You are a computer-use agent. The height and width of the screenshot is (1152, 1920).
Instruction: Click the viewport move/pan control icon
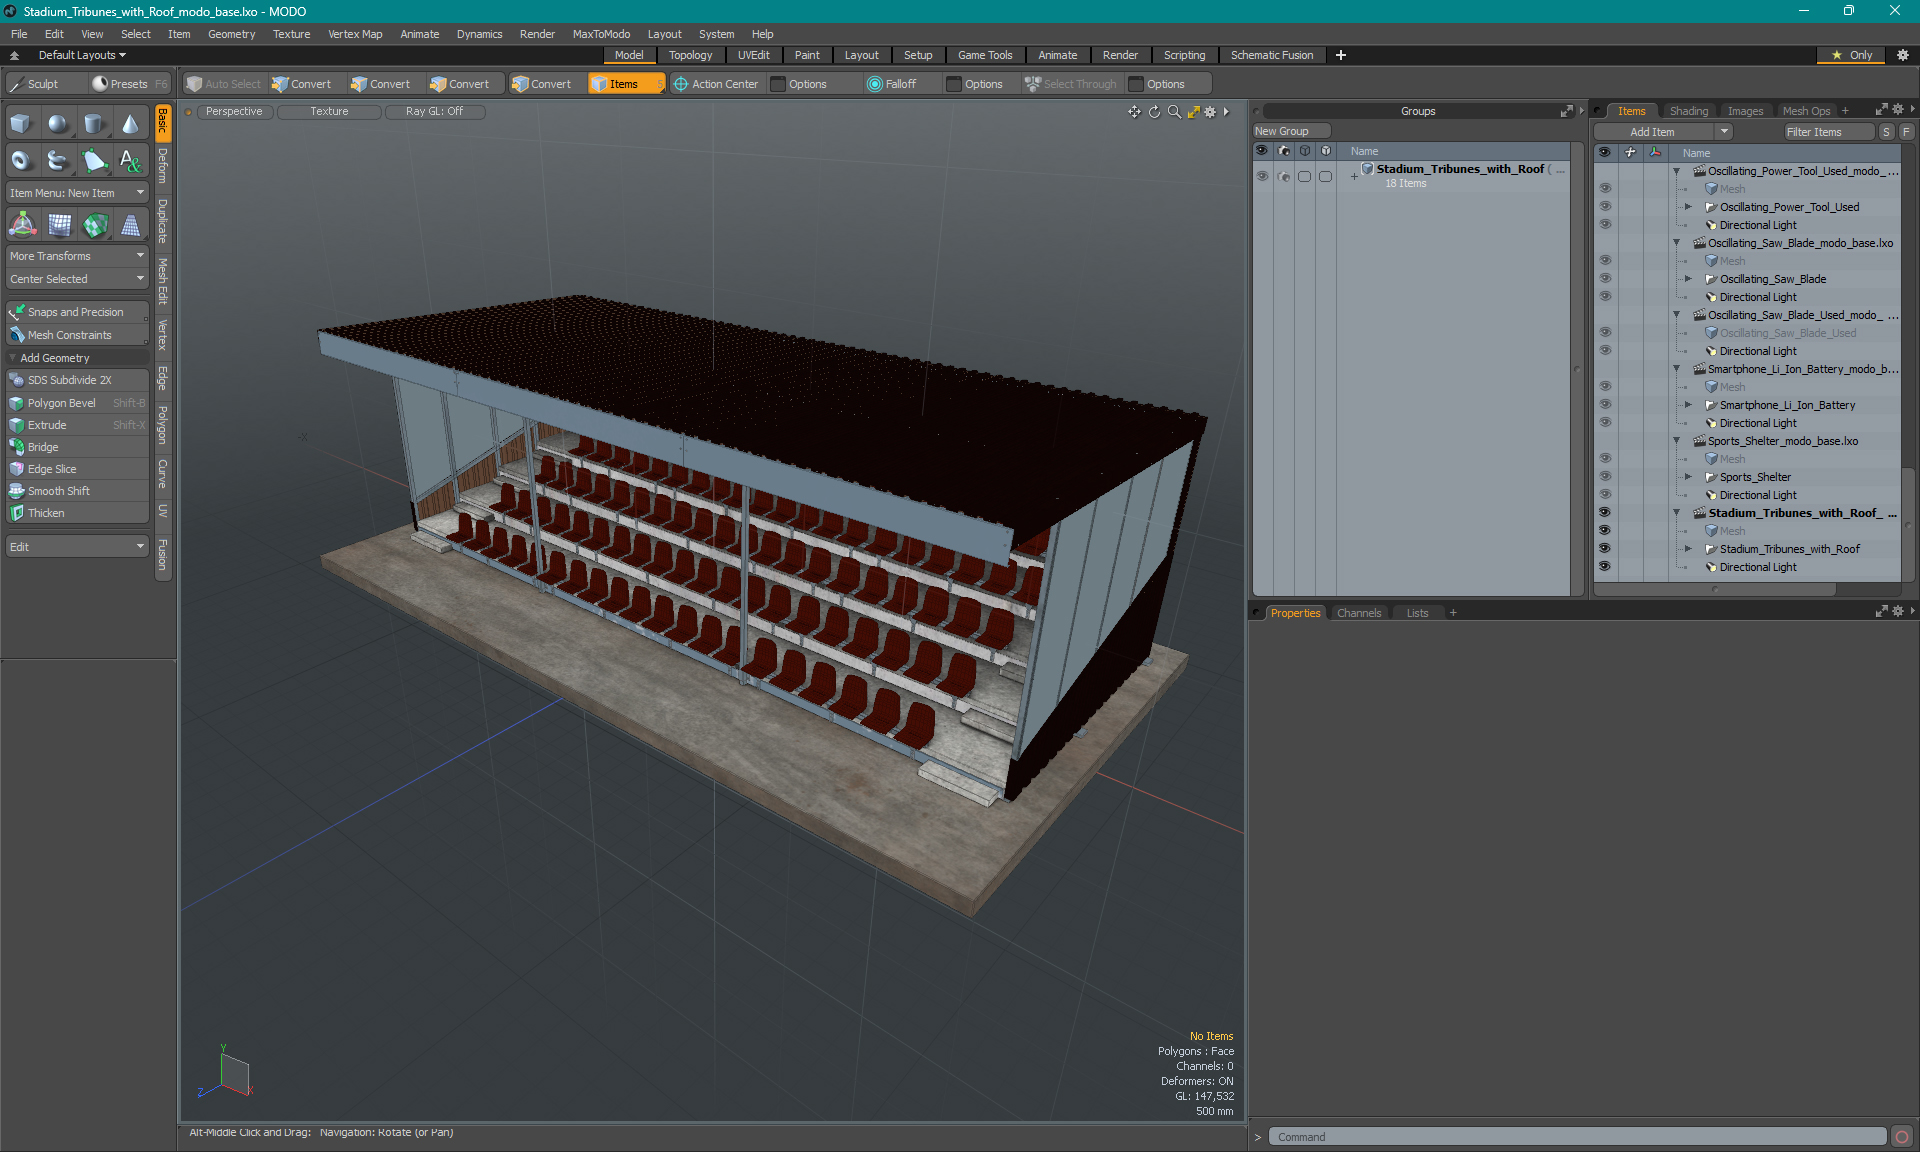tap(1134, 112)
